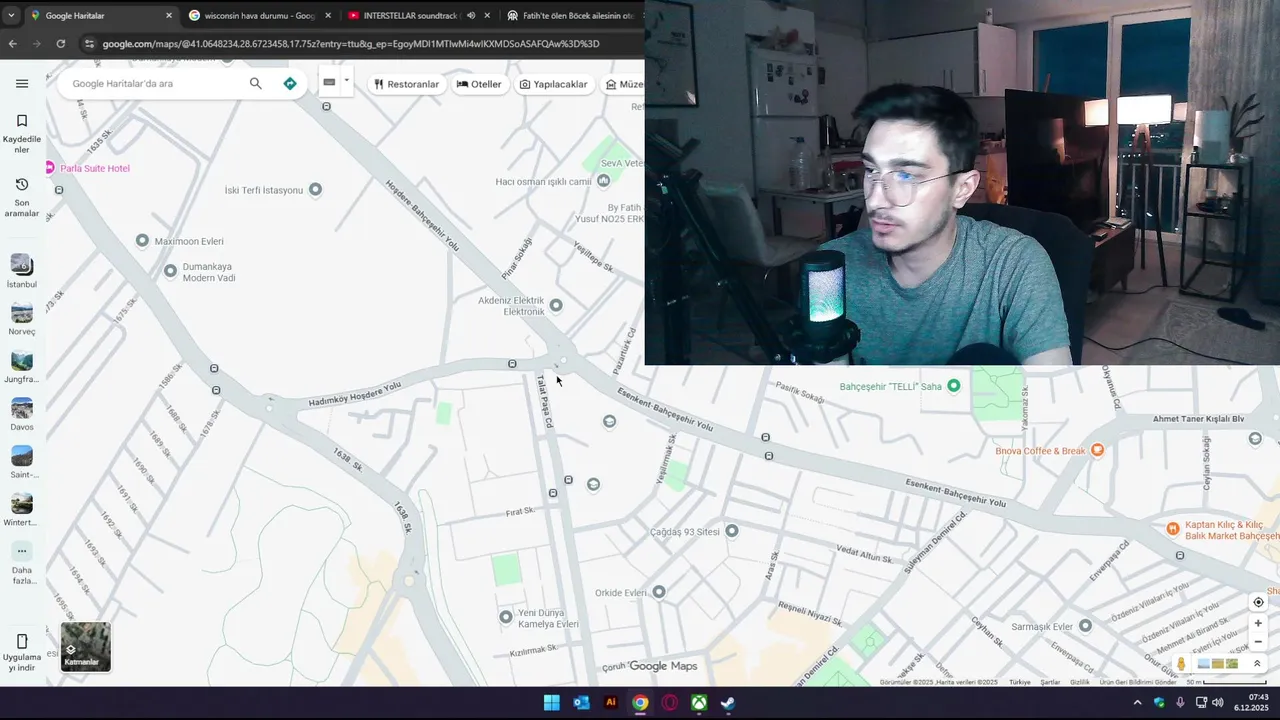The height and width of the screenshot is (720, 1280).
Task: Click the keyboard input tools icon
Action: click(x=329, y=82)
